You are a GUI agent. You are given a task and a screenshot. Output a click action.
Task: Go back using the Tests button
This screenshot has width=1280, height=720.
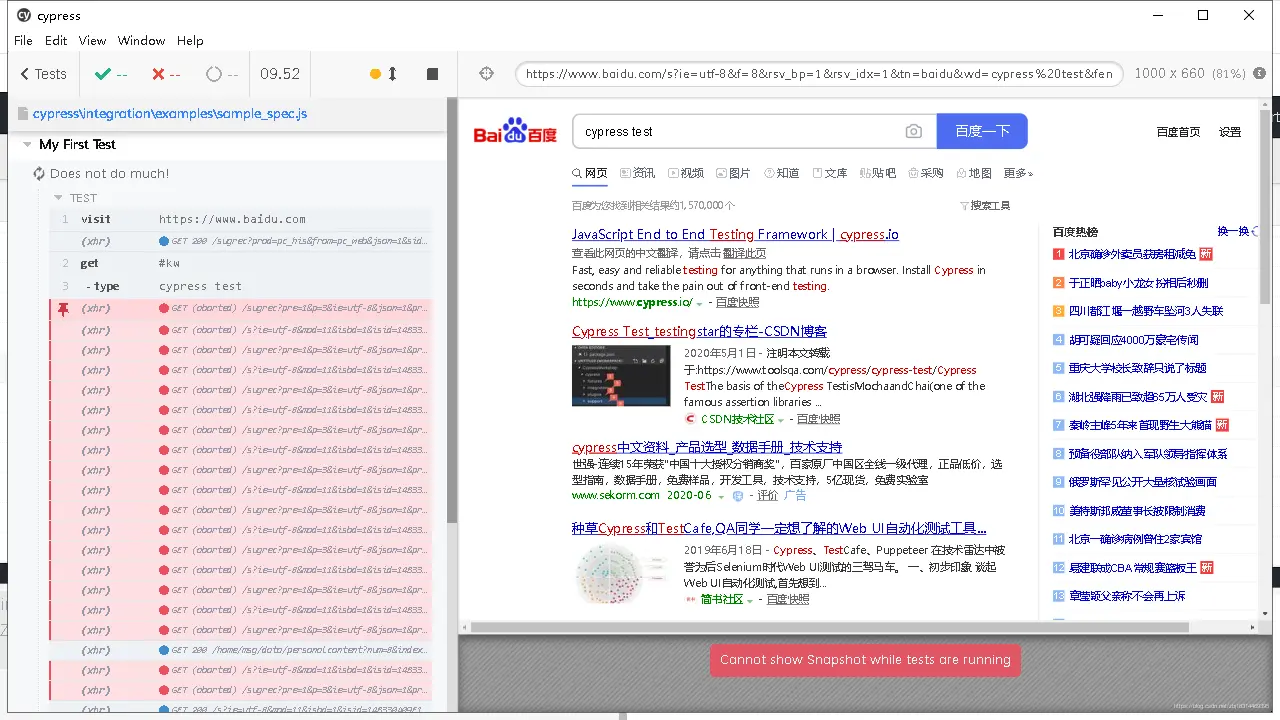(41, 73)
